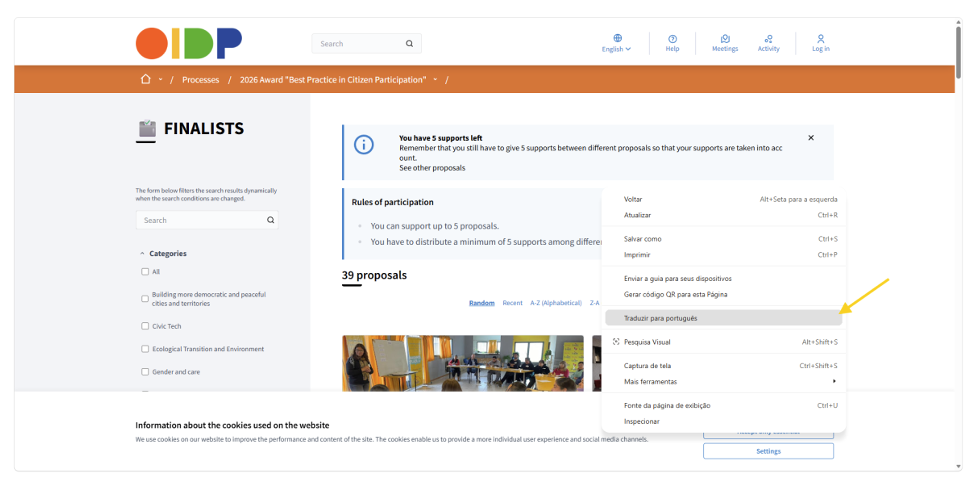Tick the Gender and care checkbox
Screen dimensions: 974x487
tap(145, 371)
